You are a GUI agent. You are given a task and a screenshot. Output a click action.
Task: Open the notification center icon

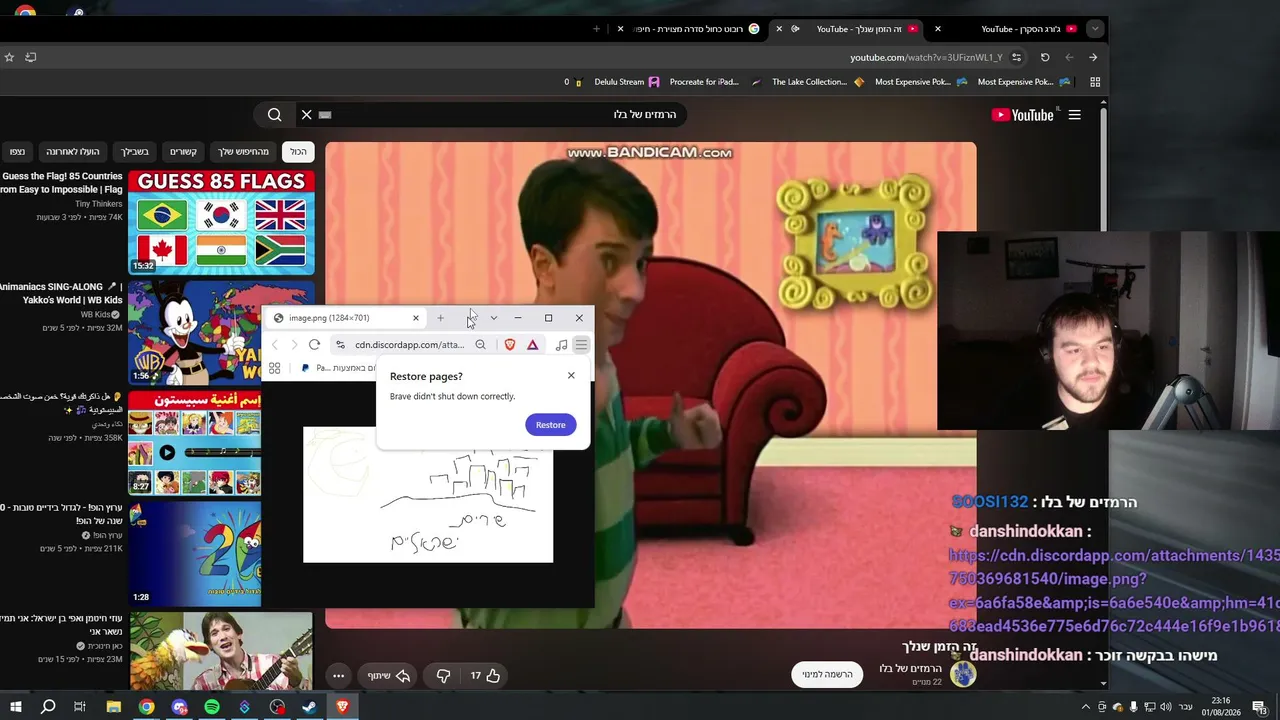(x=1259, y=707)
